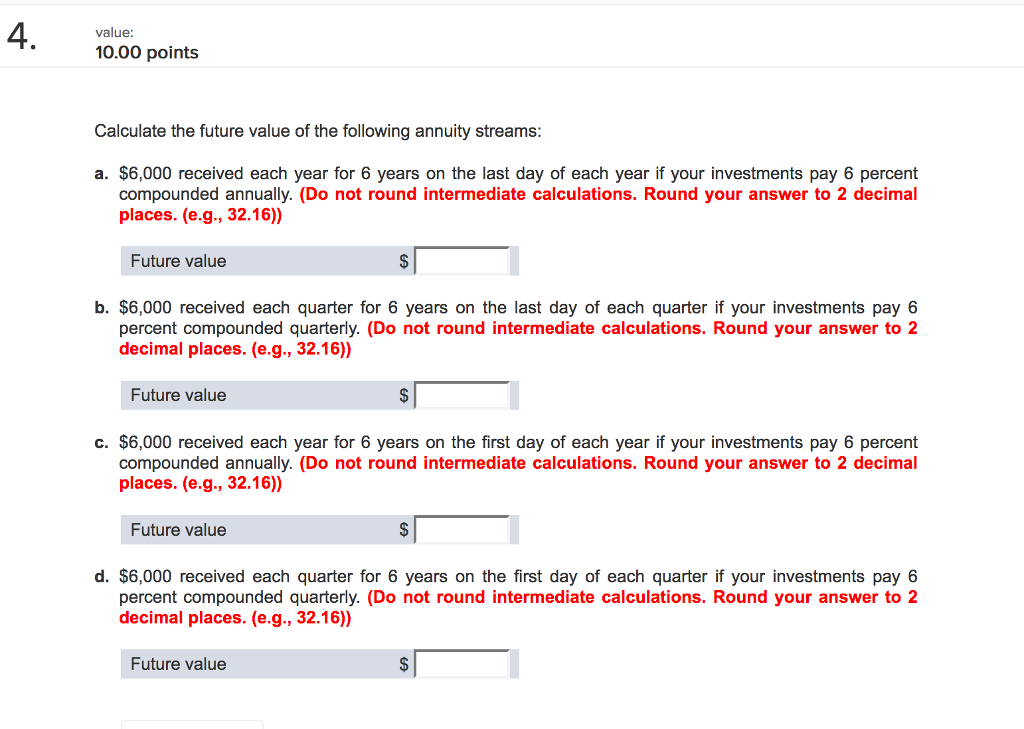Click the bold letter c label
The width and height of the screenshot is (1024, 729).
coord(100,442)
